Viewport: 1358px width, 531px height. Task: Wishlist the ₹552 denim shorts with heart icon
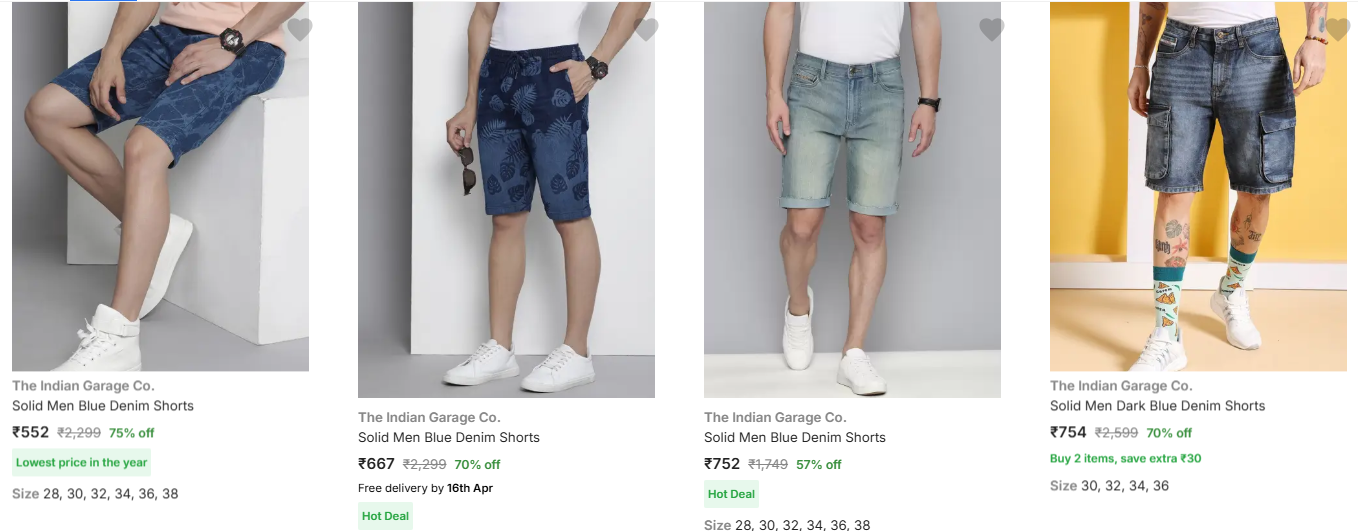pos(299,30)
